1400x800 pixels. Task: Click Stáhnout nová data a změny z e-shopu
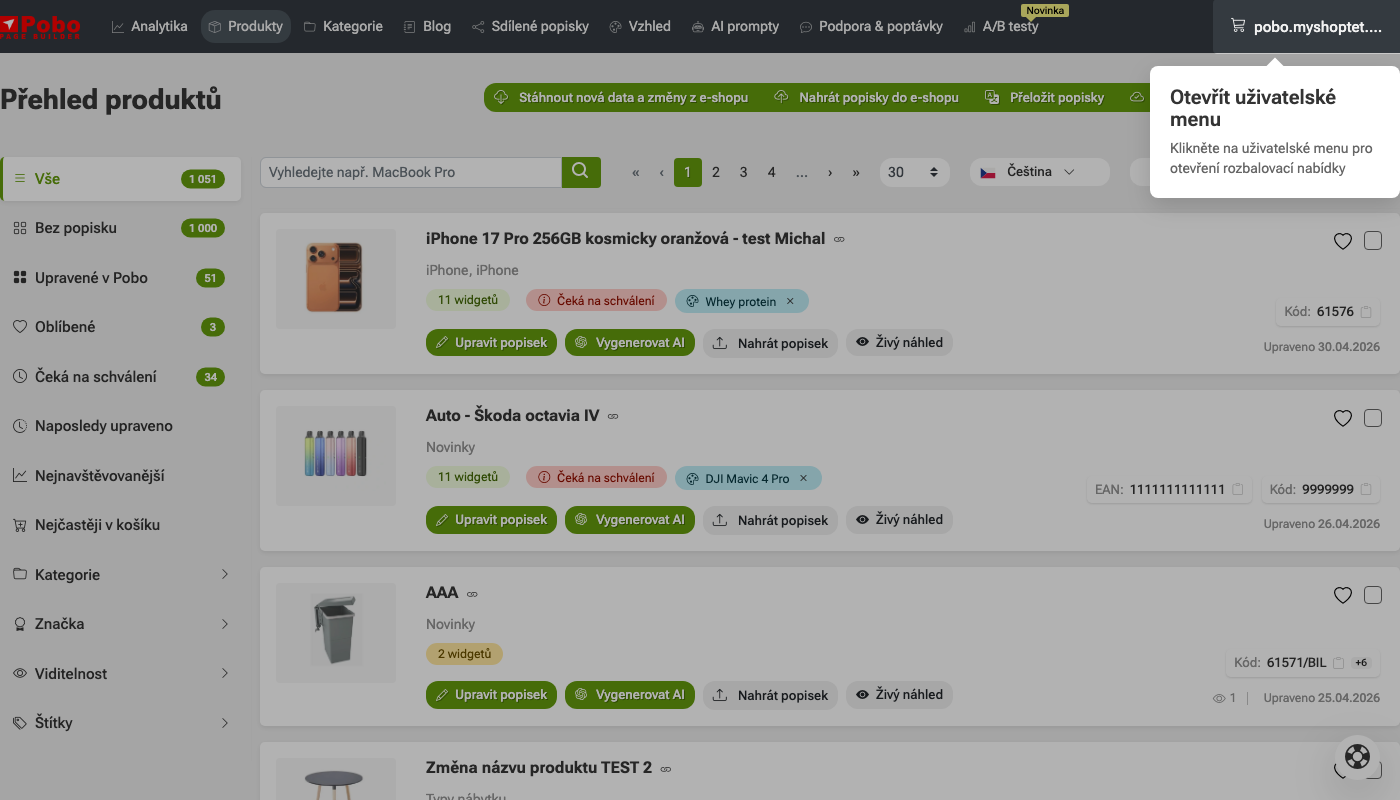[622, 97]
